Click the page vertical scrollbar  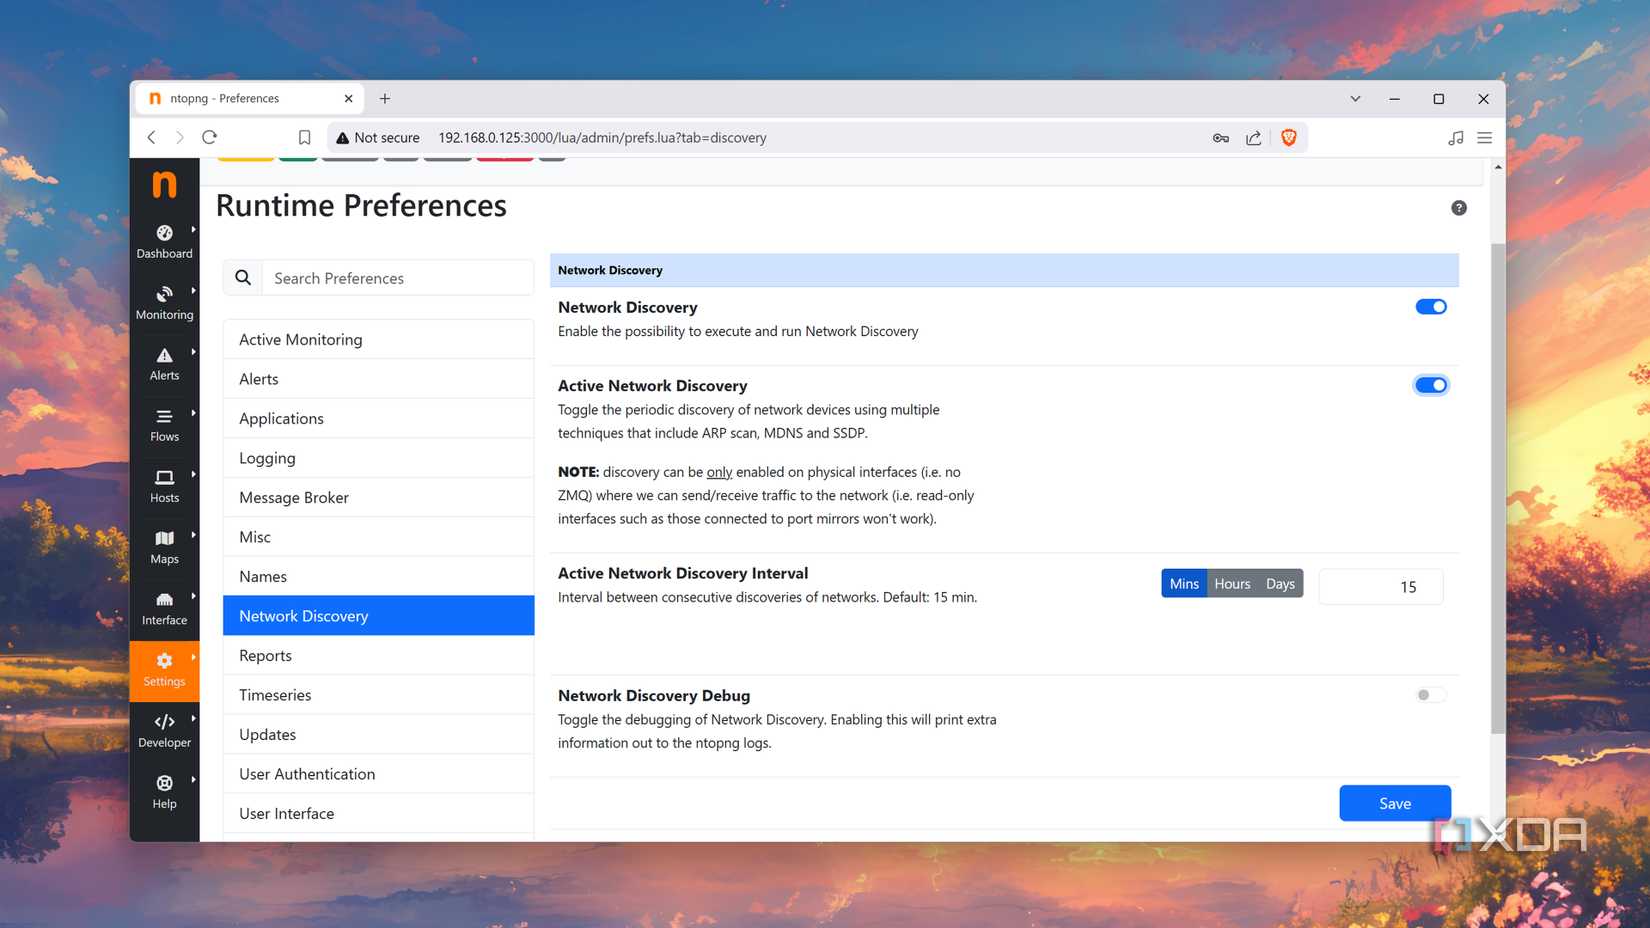pos(1497,488)
